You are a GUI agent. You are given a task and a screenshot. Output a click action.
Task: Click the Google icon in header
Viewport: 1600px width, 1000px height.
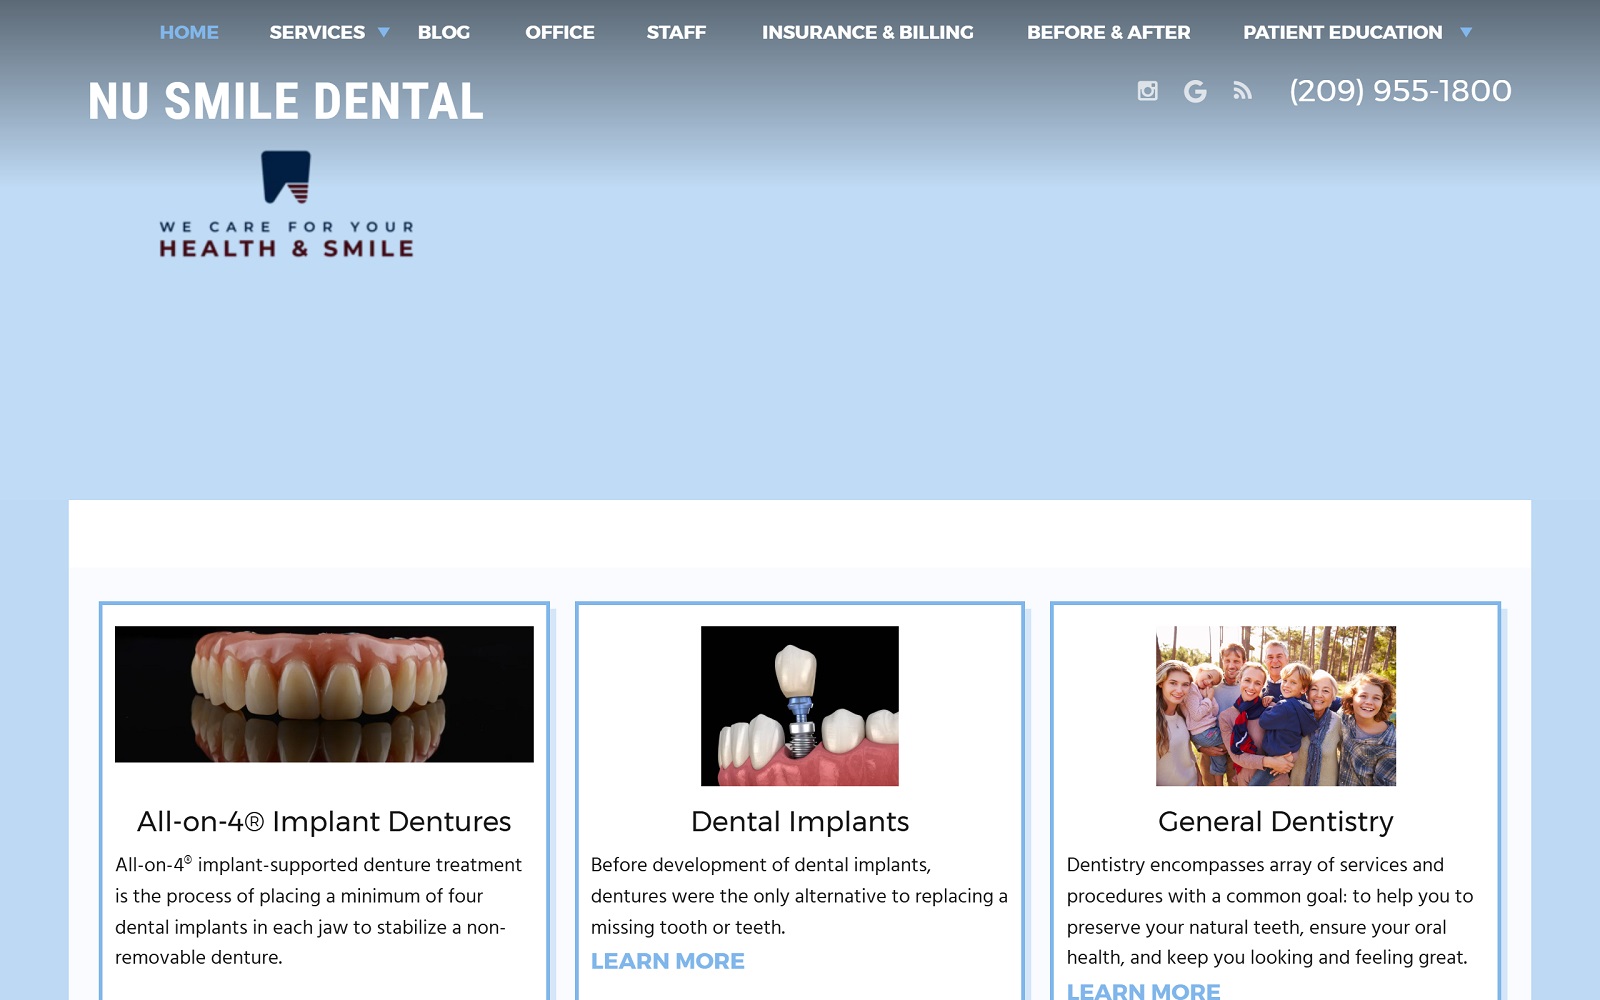point(1195,92)
